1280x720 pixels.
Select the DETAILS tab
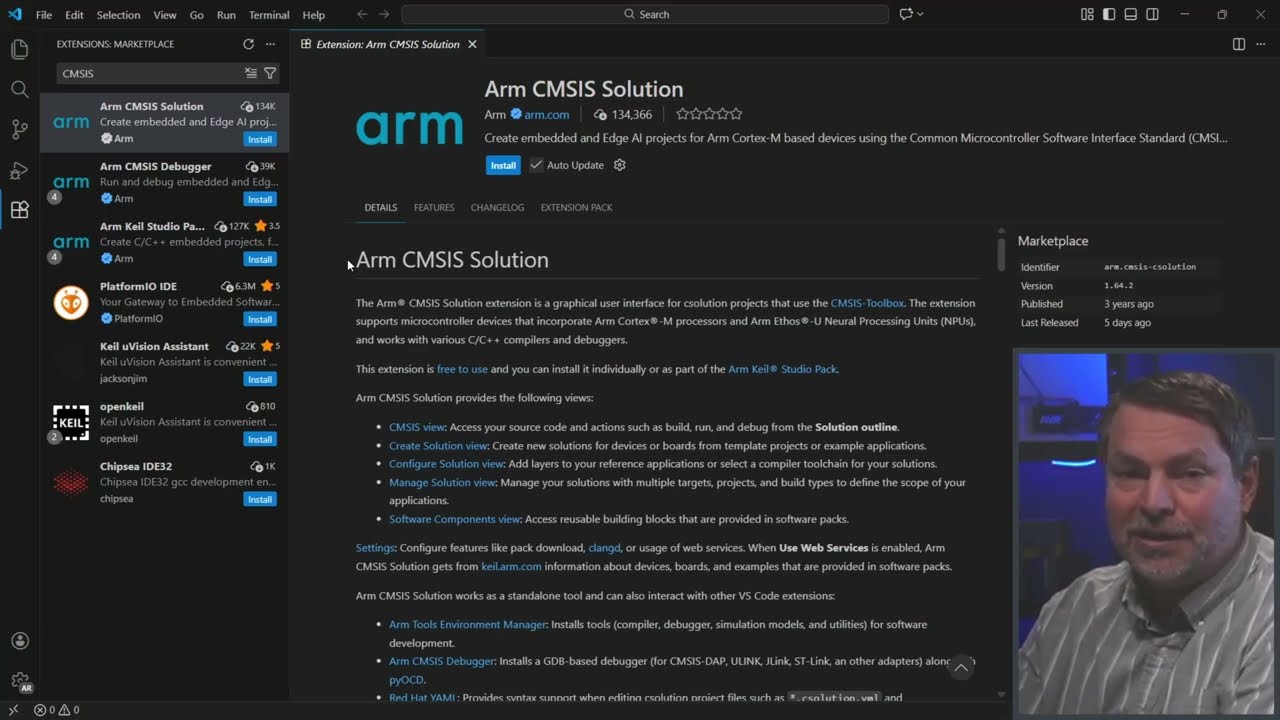(x=380, y=208)
